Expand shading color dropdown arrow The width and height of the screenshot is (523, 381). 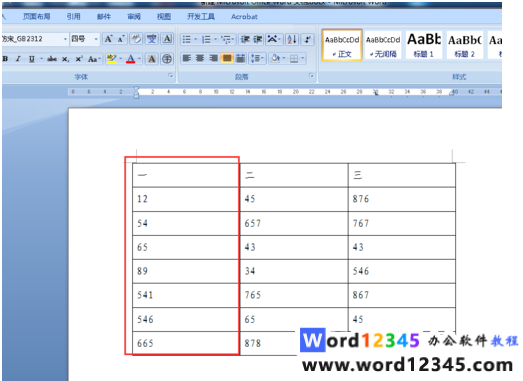pyautogui.click(x=284, y=59)
